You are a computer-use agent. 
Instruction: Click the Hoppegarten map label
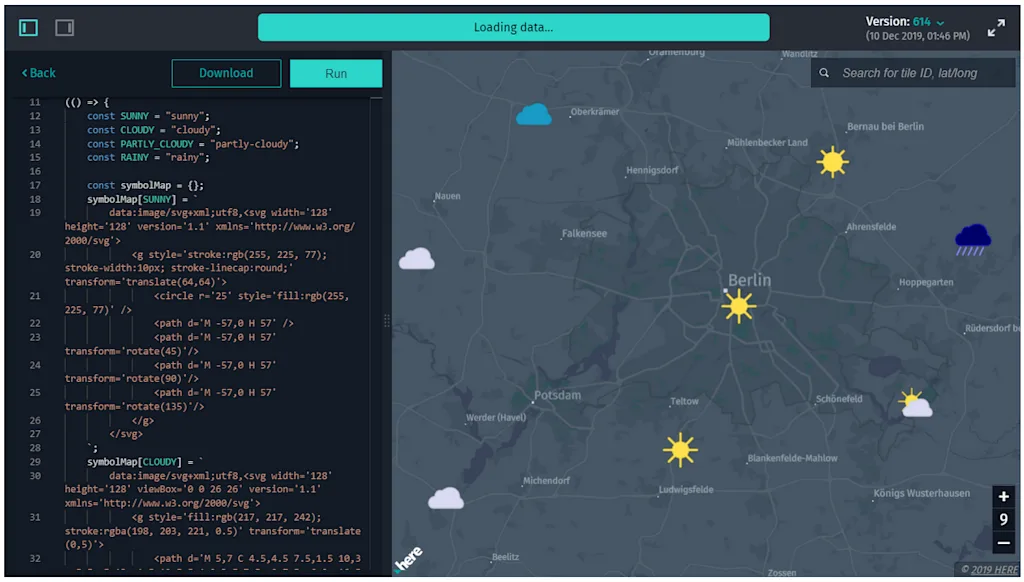pyautogui.click(x=925, y=282)
